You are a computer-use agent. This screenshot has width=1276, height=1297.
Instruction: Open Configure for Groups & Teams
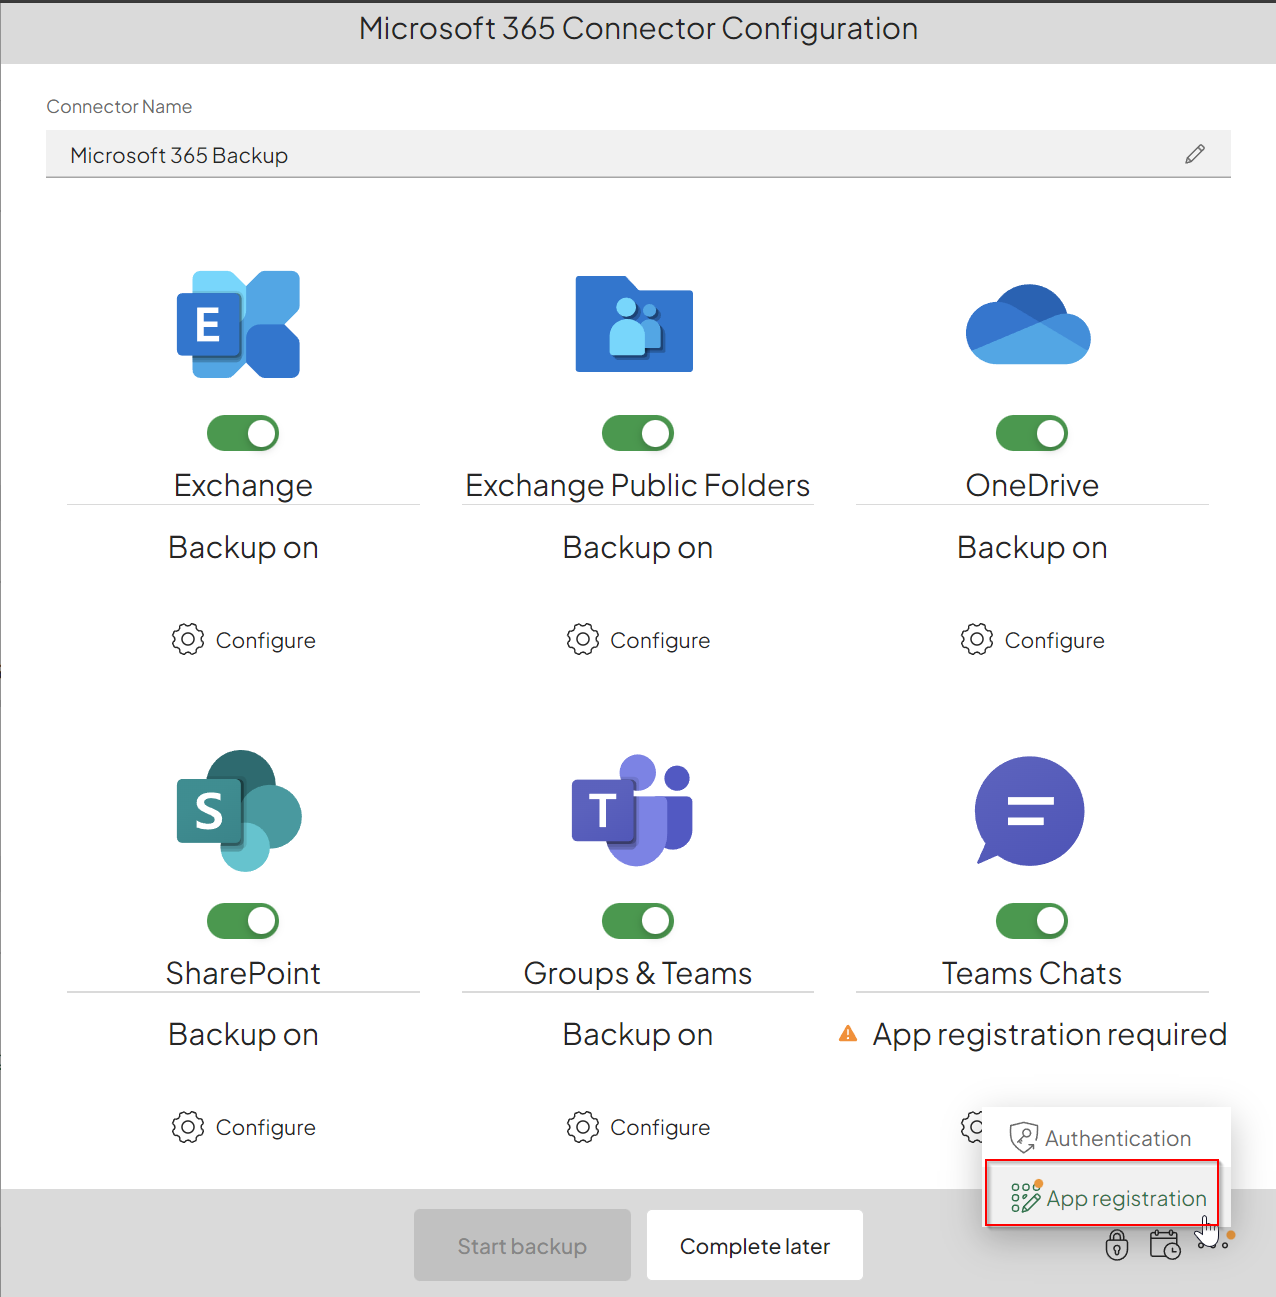(638, 1127)
